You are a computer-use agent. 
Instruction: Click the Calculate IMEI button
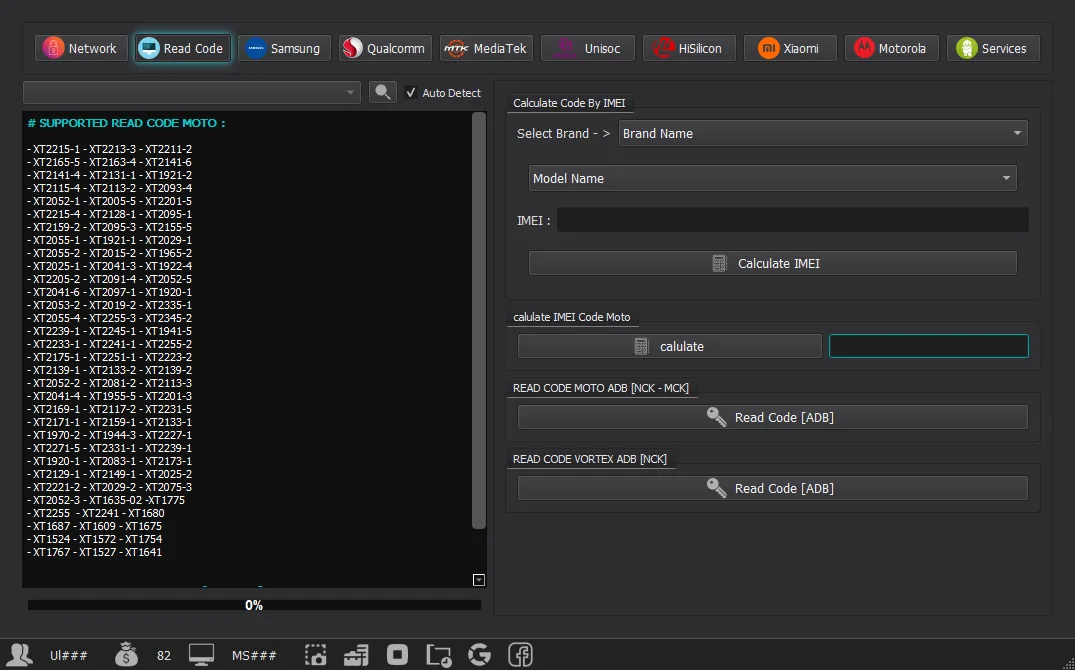(x=773, y=263)
